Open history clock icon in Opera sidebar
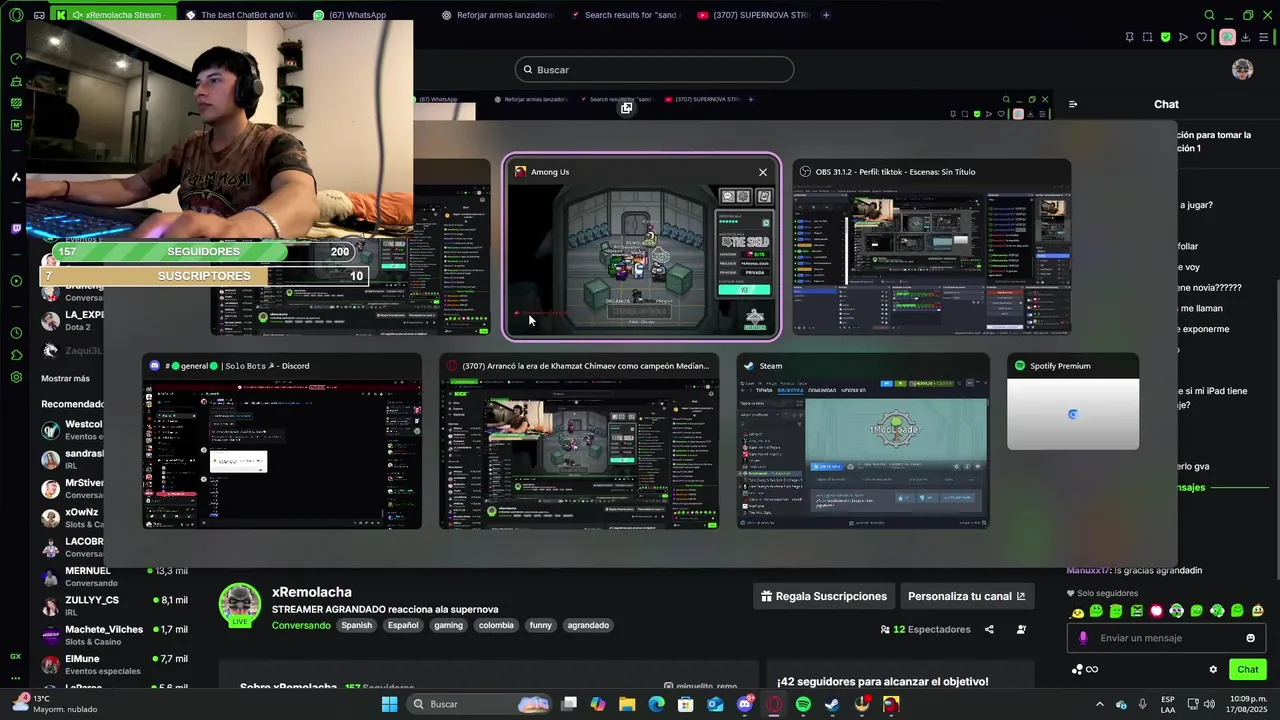 [x=15, y=333]
